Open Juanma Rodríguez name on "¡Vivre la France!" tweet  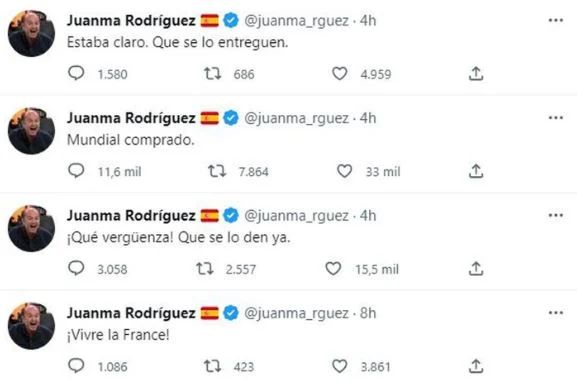[131, 313]
